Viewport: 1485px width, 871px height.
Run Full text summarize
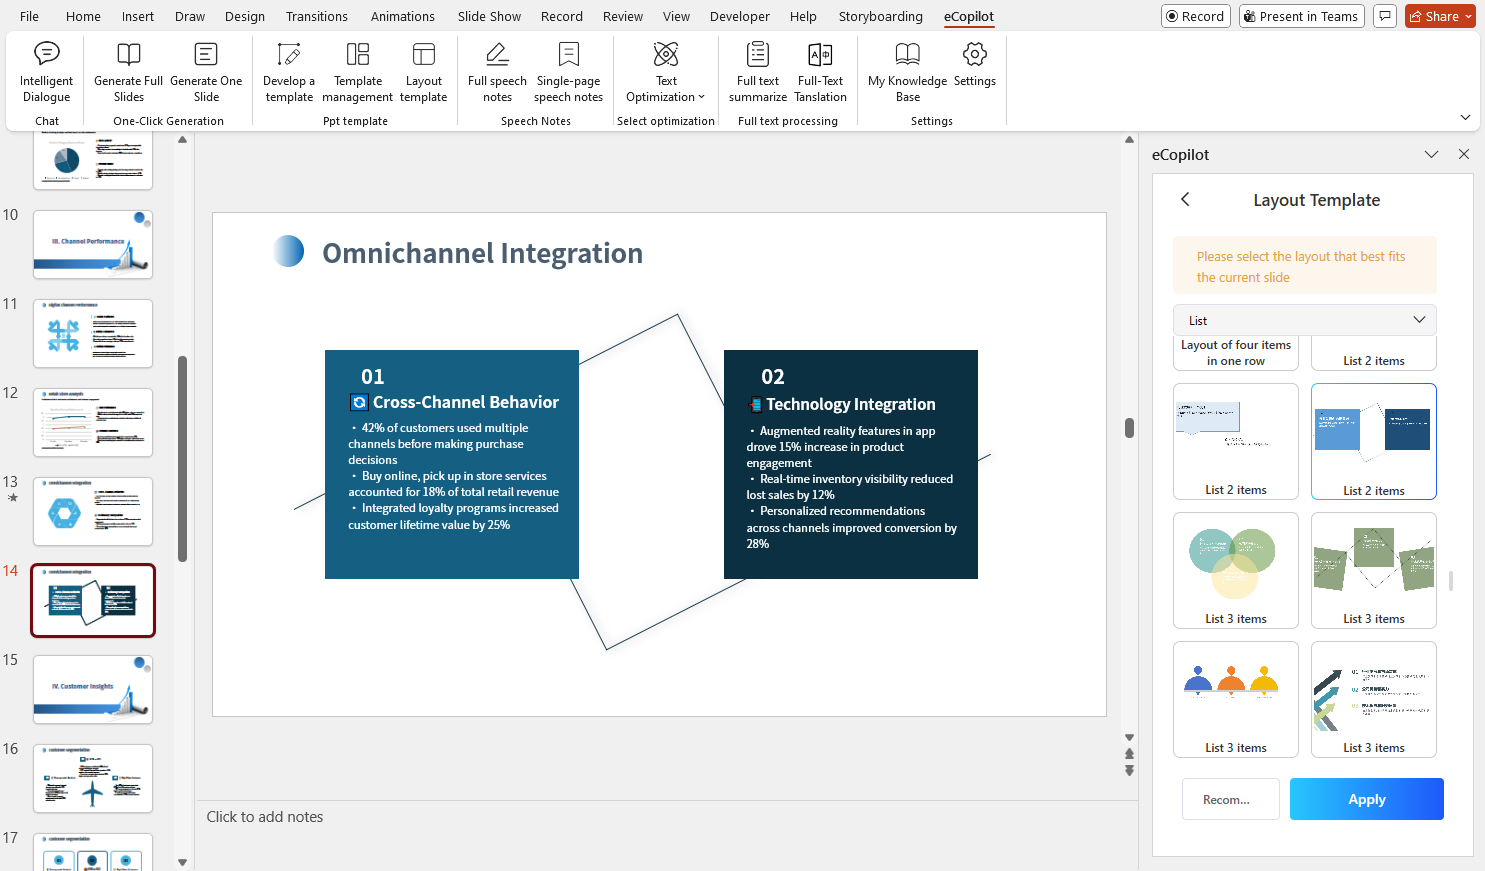pyautogui.click(x=757, y=70)
